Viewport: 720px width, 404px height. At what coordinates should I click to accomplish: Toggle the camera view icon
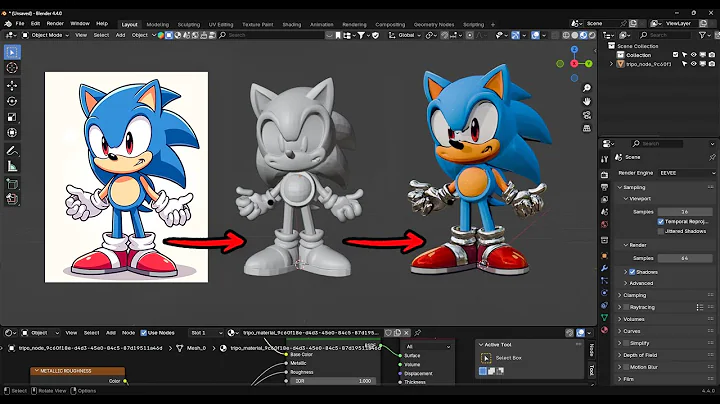click(587, 115)
